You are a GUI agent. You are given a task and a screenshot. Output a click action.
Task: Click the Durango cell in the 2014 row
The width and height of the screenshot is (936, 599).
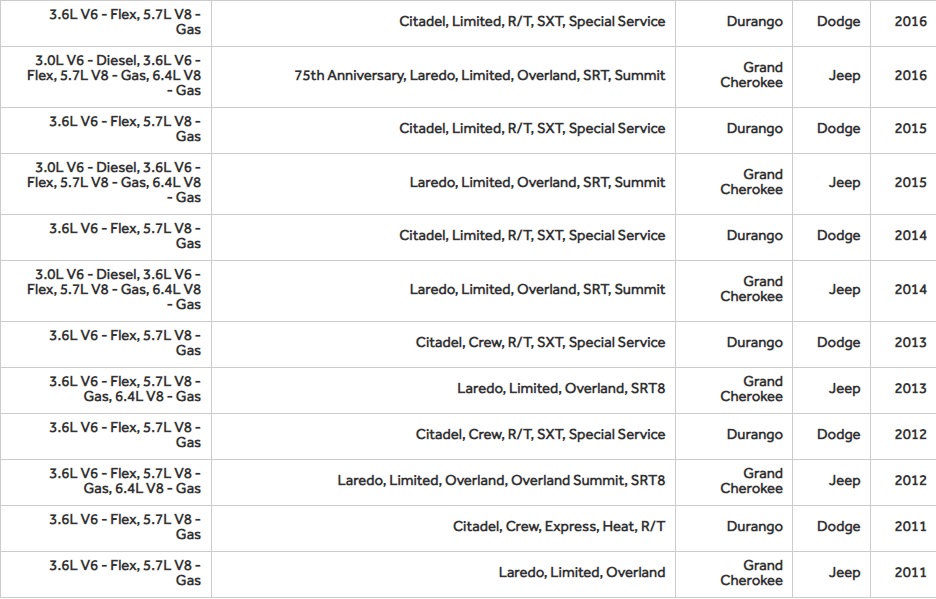[x=754, y=236]
